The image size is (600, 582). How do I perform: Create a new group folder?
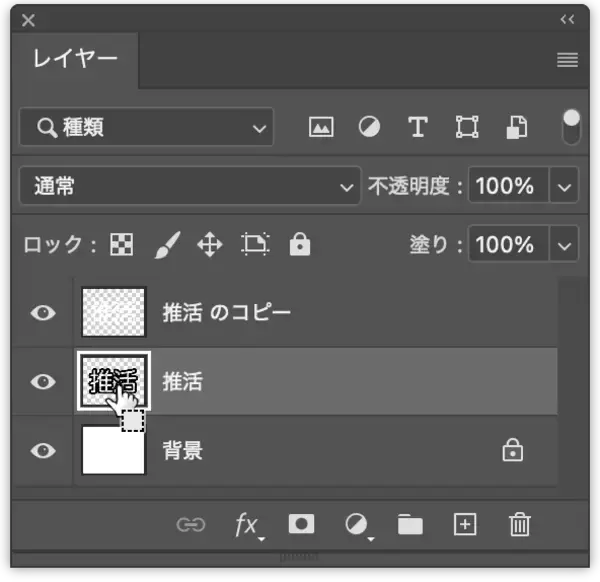point(410,524)
